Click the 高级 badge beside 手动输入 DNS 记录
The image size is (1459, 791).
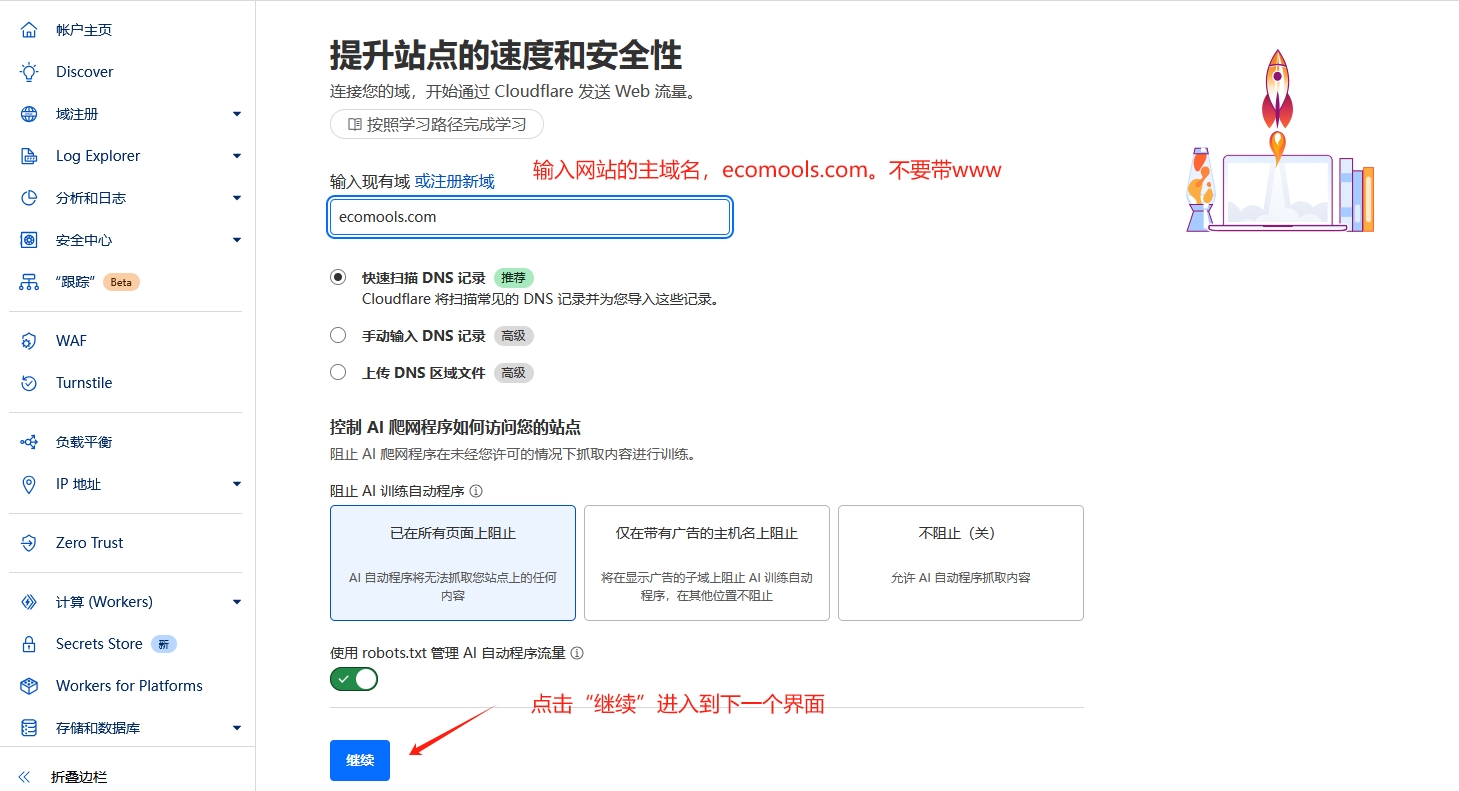(514, 336)
